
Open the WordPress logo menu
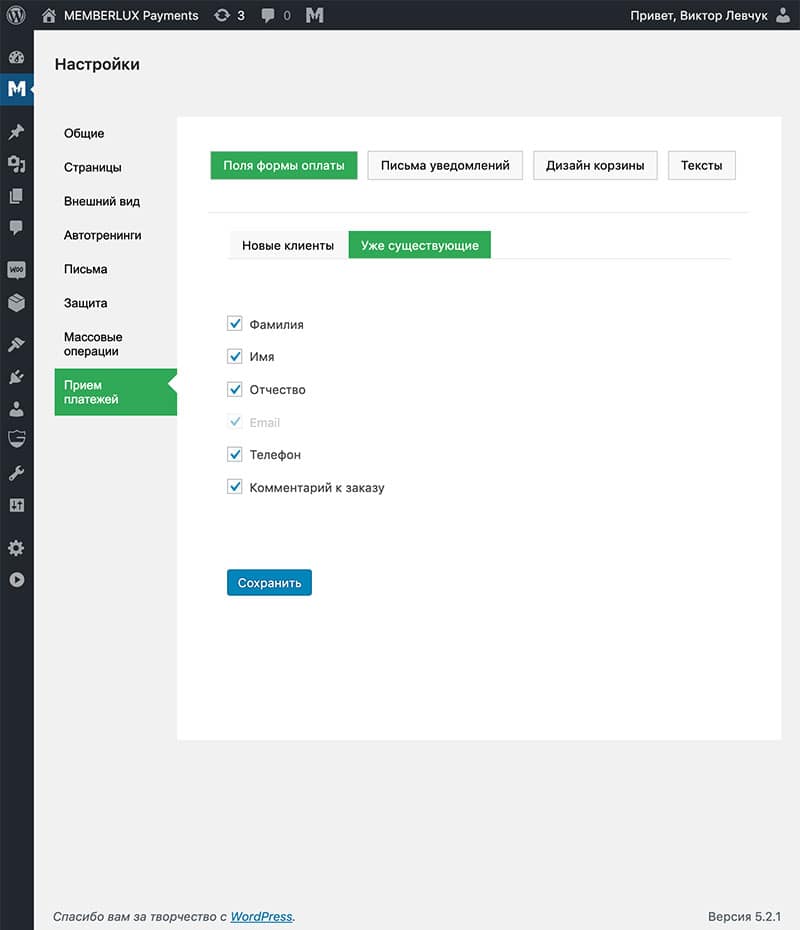pos(16,15)
